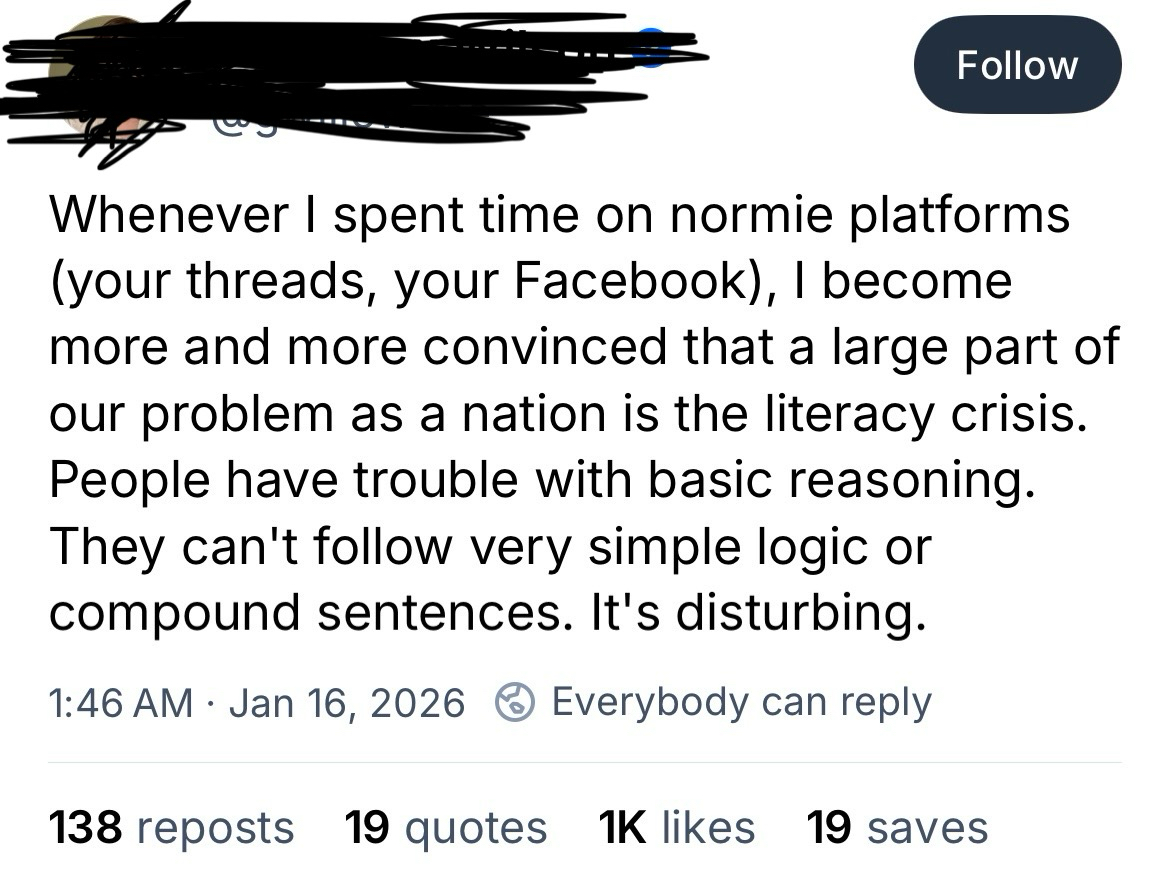Viewport: 1170px width, 886px height.
Task: Click the word "Facebook" in the post
Action: click(629, 281)
